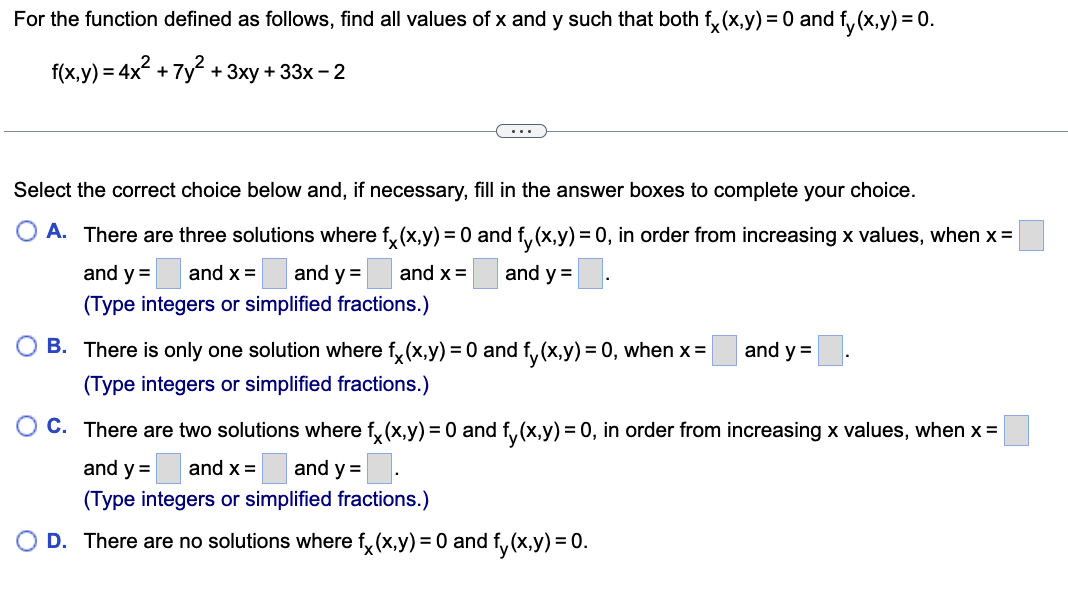Expand the ellipsis divider control
Image resolution: width=1068 pixels, height=596 pixels.
click(521, 130)
